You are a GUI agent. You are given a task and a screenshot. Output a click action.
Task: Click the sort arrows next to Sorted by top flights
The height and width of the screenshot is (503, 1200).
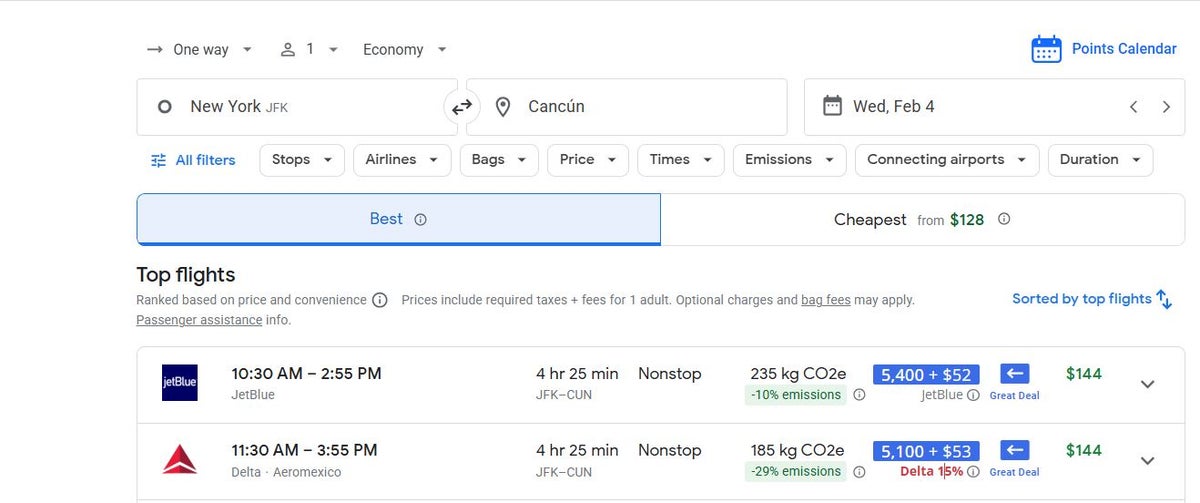pyautogui.click(x=1164, y=299)
